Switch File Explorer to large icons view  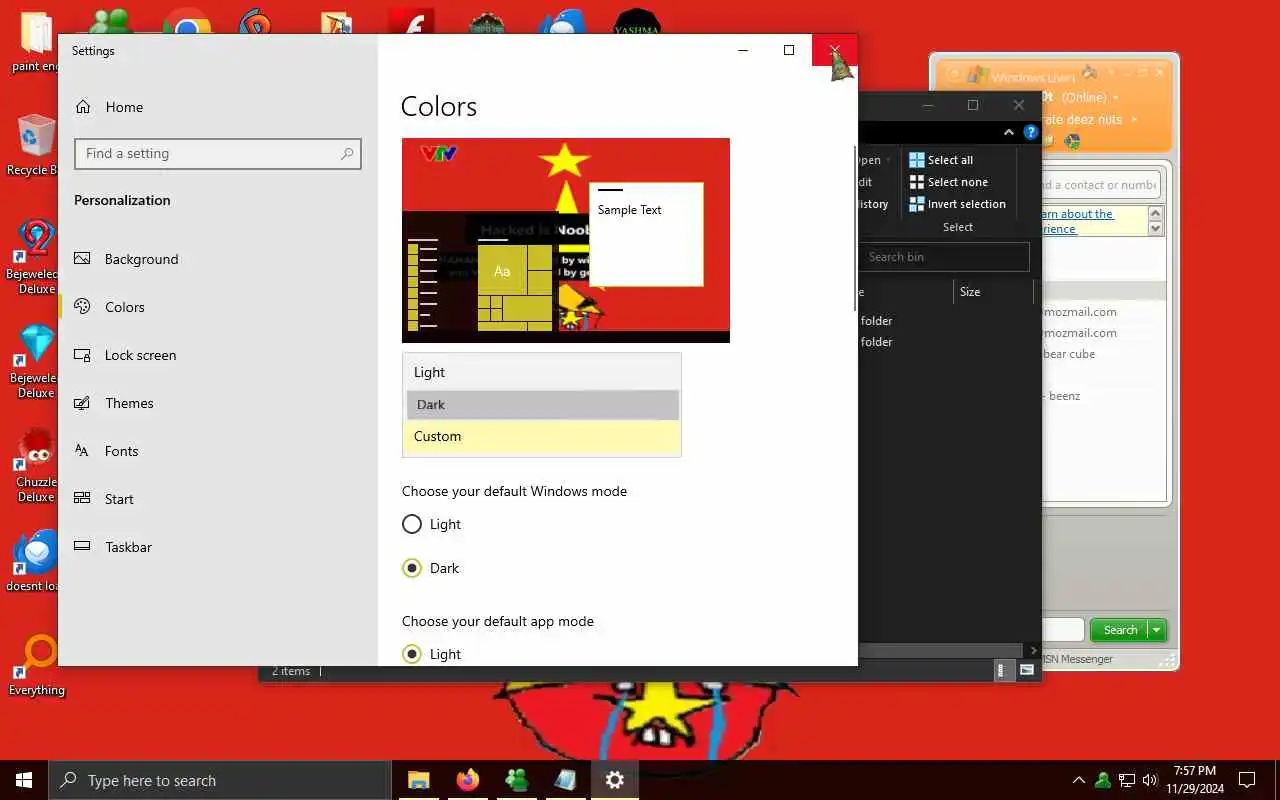pos(1027,671)
